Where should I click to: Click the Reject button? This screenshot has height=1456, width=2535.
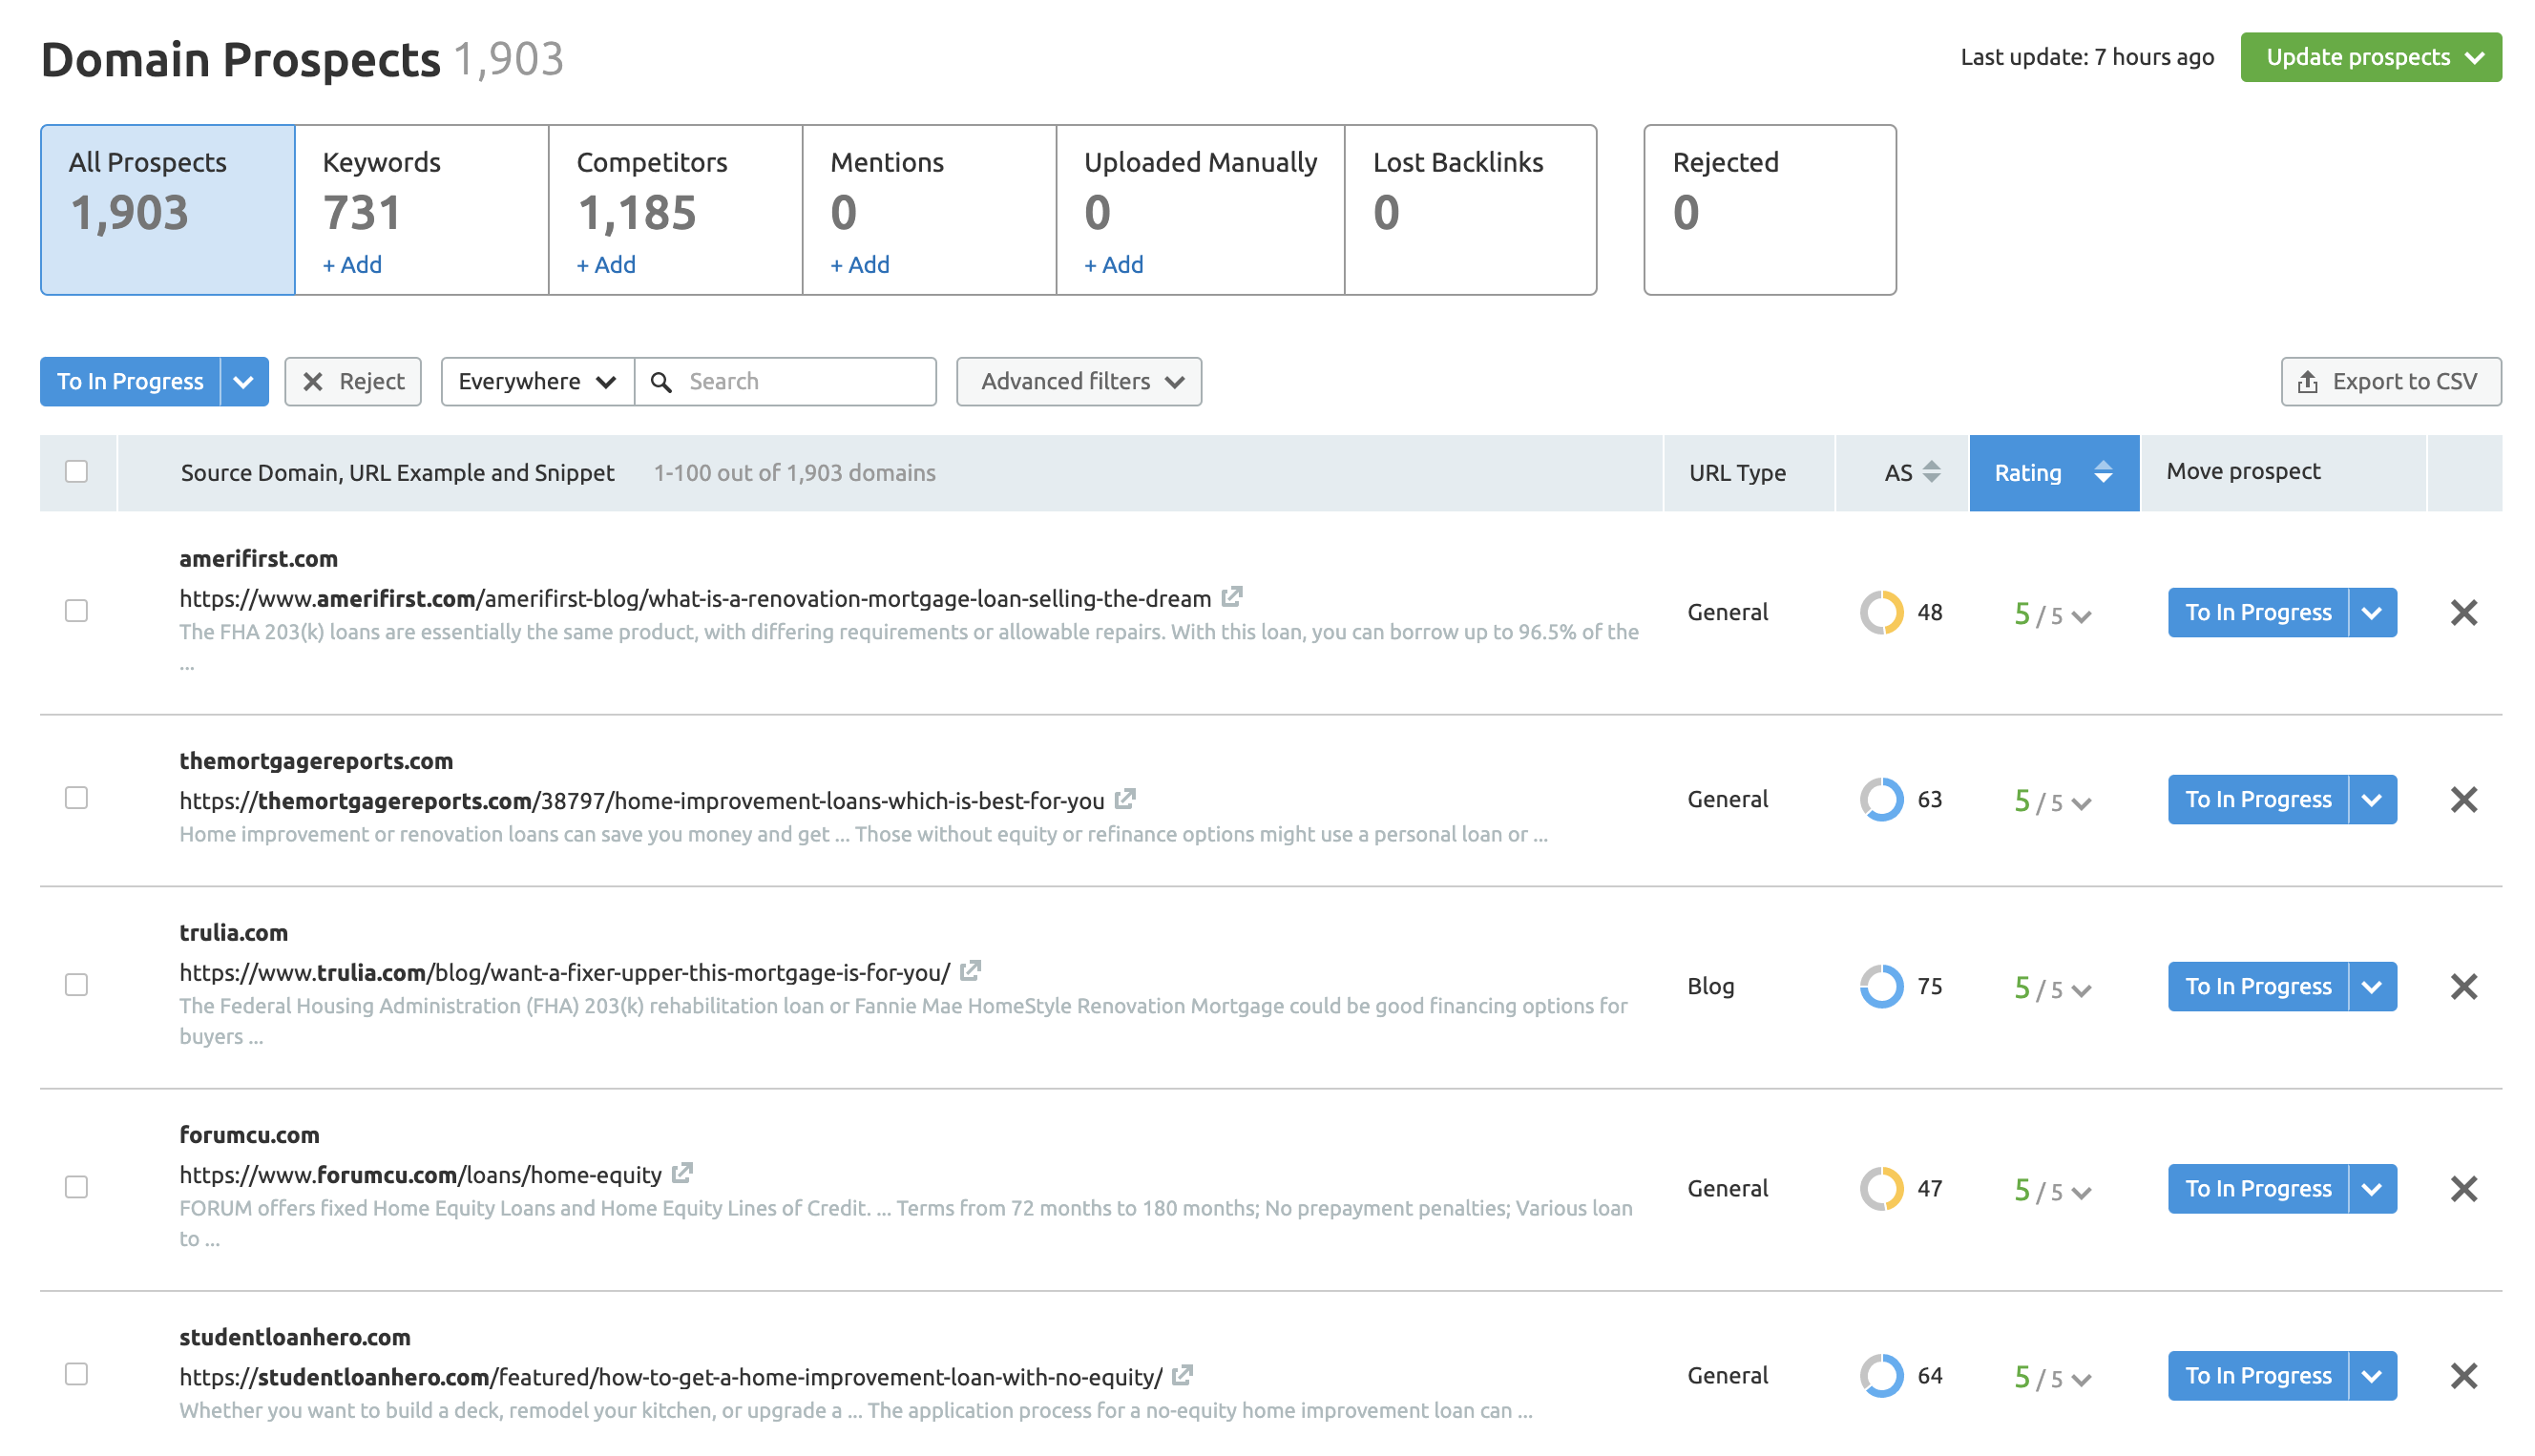(x=353, y=382)
